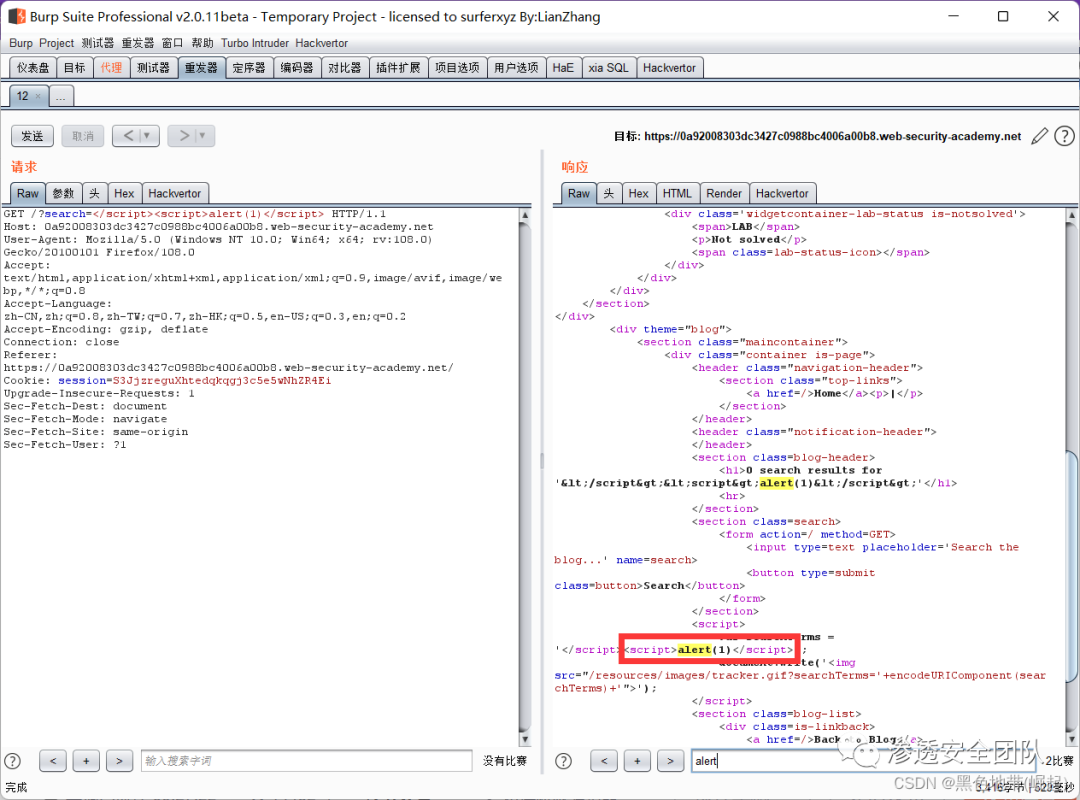Open the back history dropdown arrow

click(147, 136)
